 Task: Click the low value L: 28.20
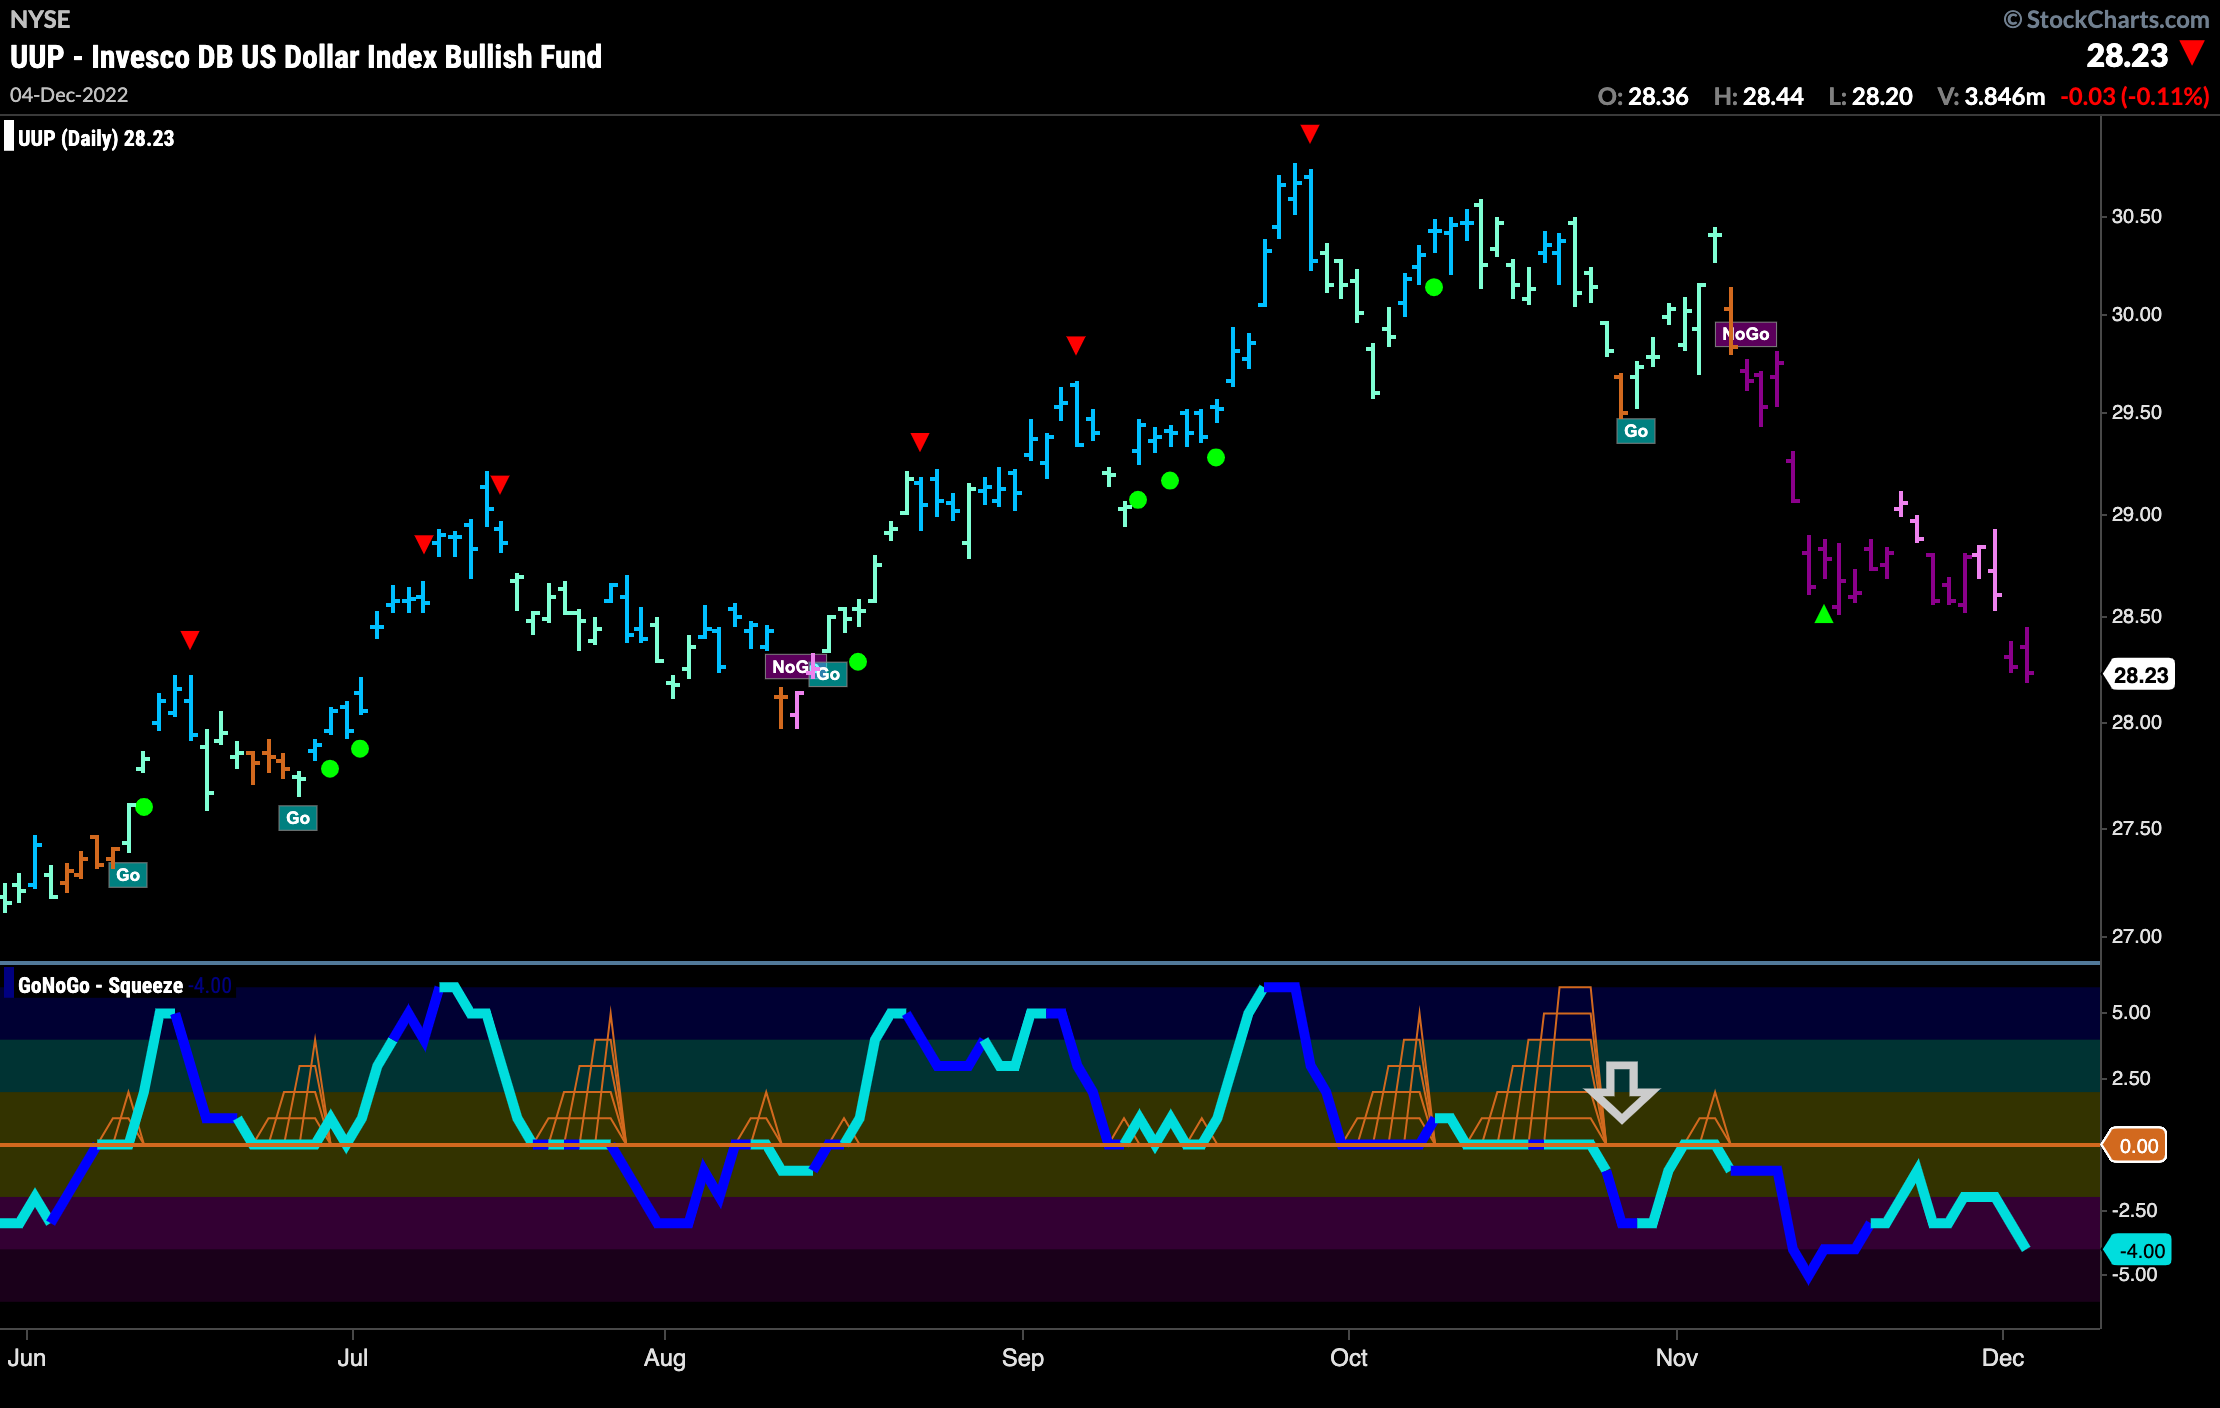[x=1871, y=96]
